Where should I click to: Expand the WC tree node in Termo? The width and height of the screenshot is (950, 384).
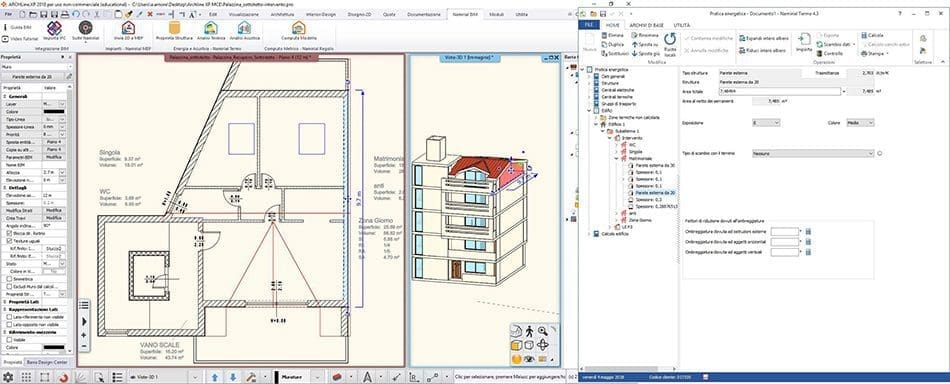(616, 145)
